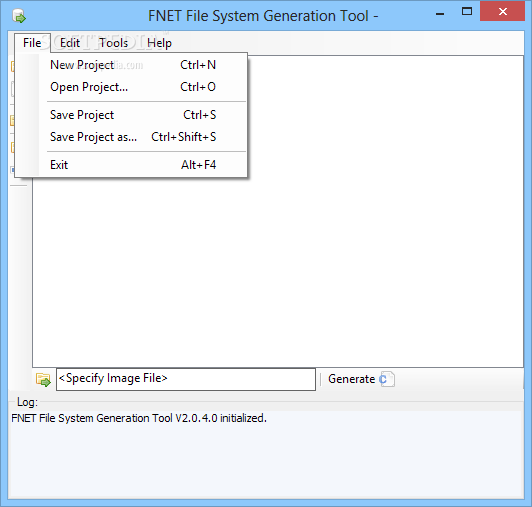This screenshot has height=507, width=532.
Task: Click the log text 'FNET File System Generation Tool V2.0.4.0 initialized.'
Action: point(139,418)
